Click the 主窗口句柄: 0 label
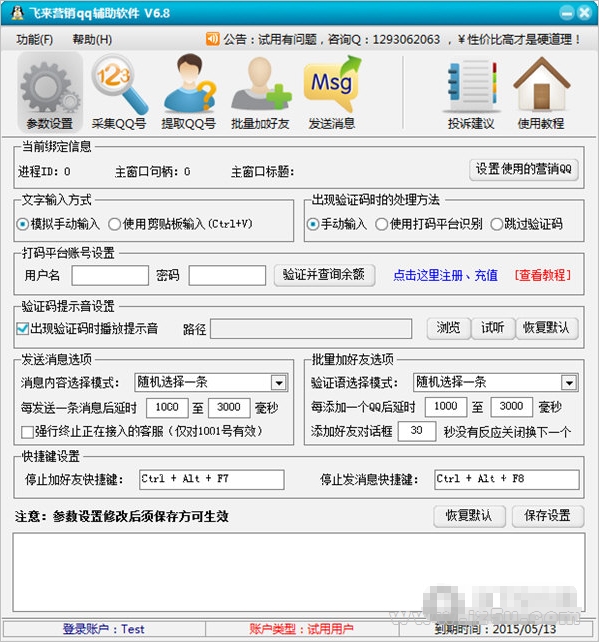This screenshot has width=599, height=642. point(153,172)
